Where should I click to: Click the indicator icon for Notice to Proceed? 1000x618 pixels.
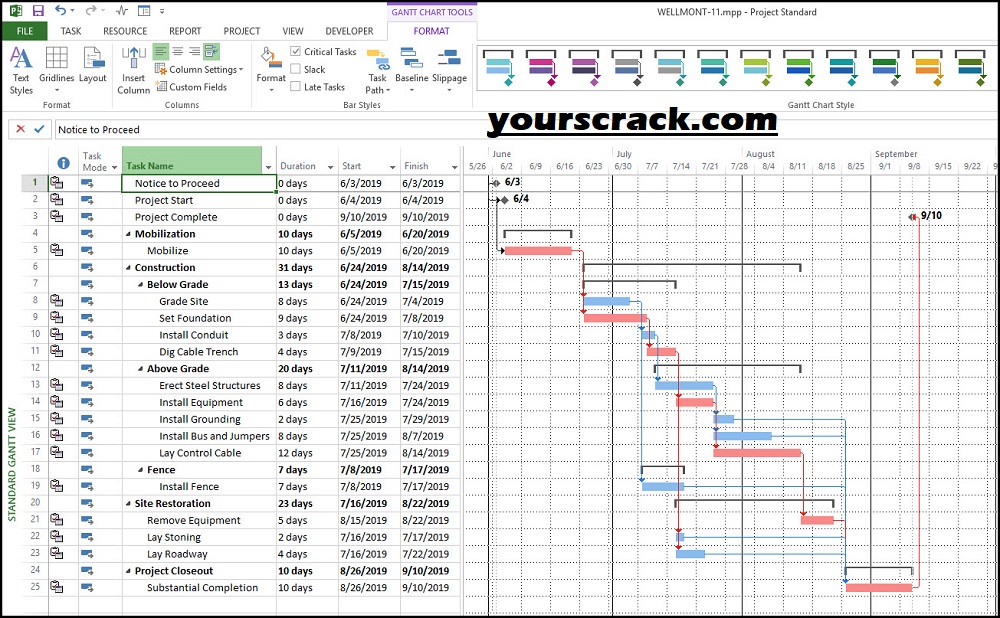point(57,183)
